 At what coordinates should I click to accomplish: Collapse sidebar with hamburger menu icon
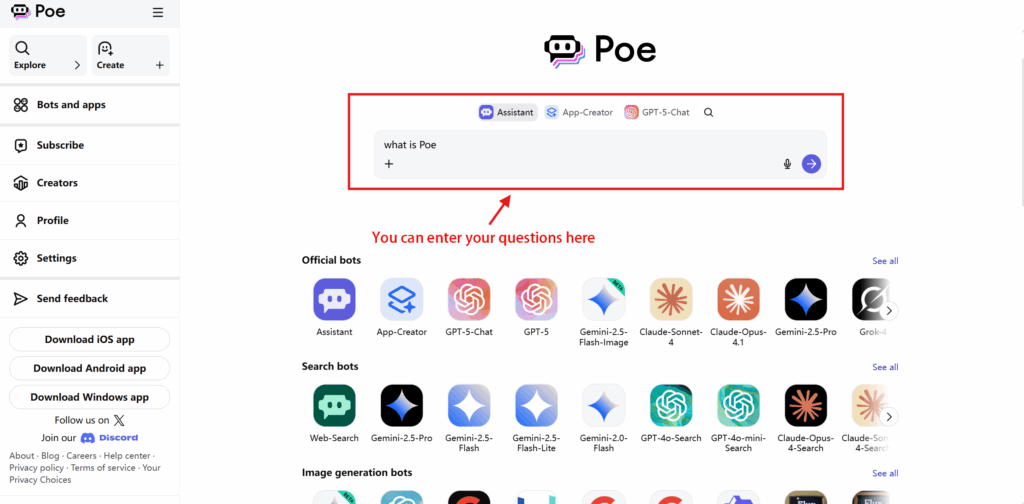pos(158,12)
